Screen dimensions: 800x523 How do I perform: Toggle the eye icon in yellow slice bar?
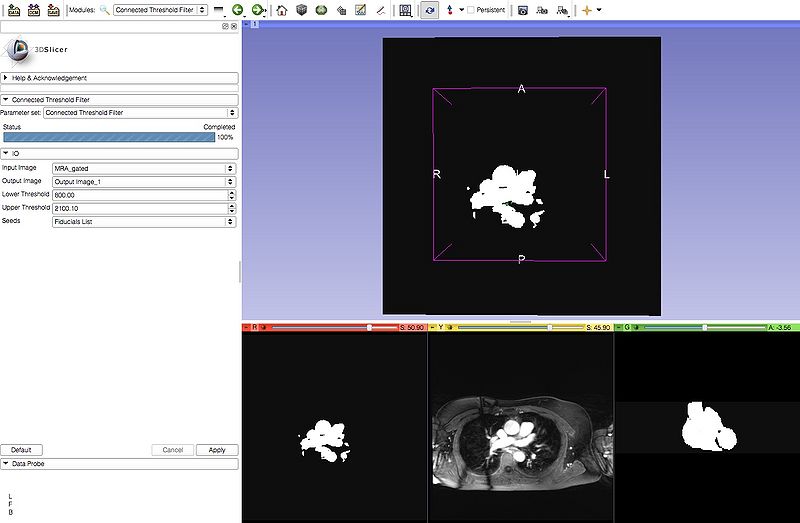point(450,327)
